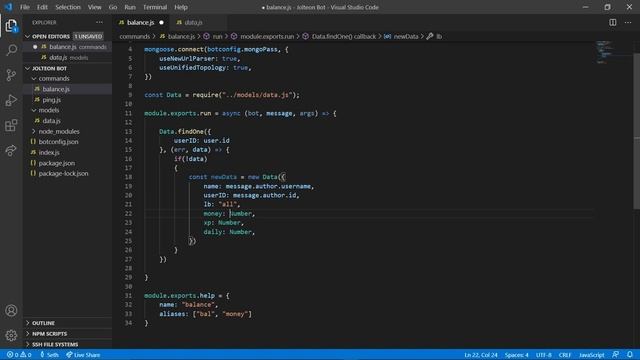Open the Extensions view
640x360 pixels.
click(x=11, y=125)
